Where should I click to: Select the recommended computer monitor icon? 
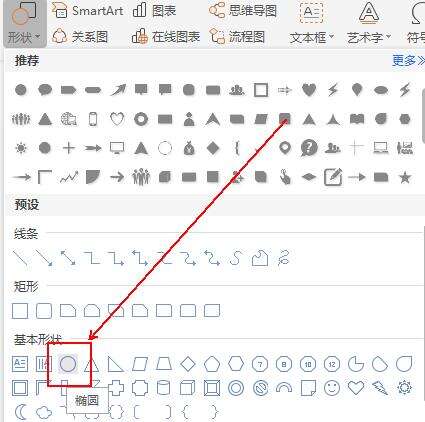click(117, 148)
